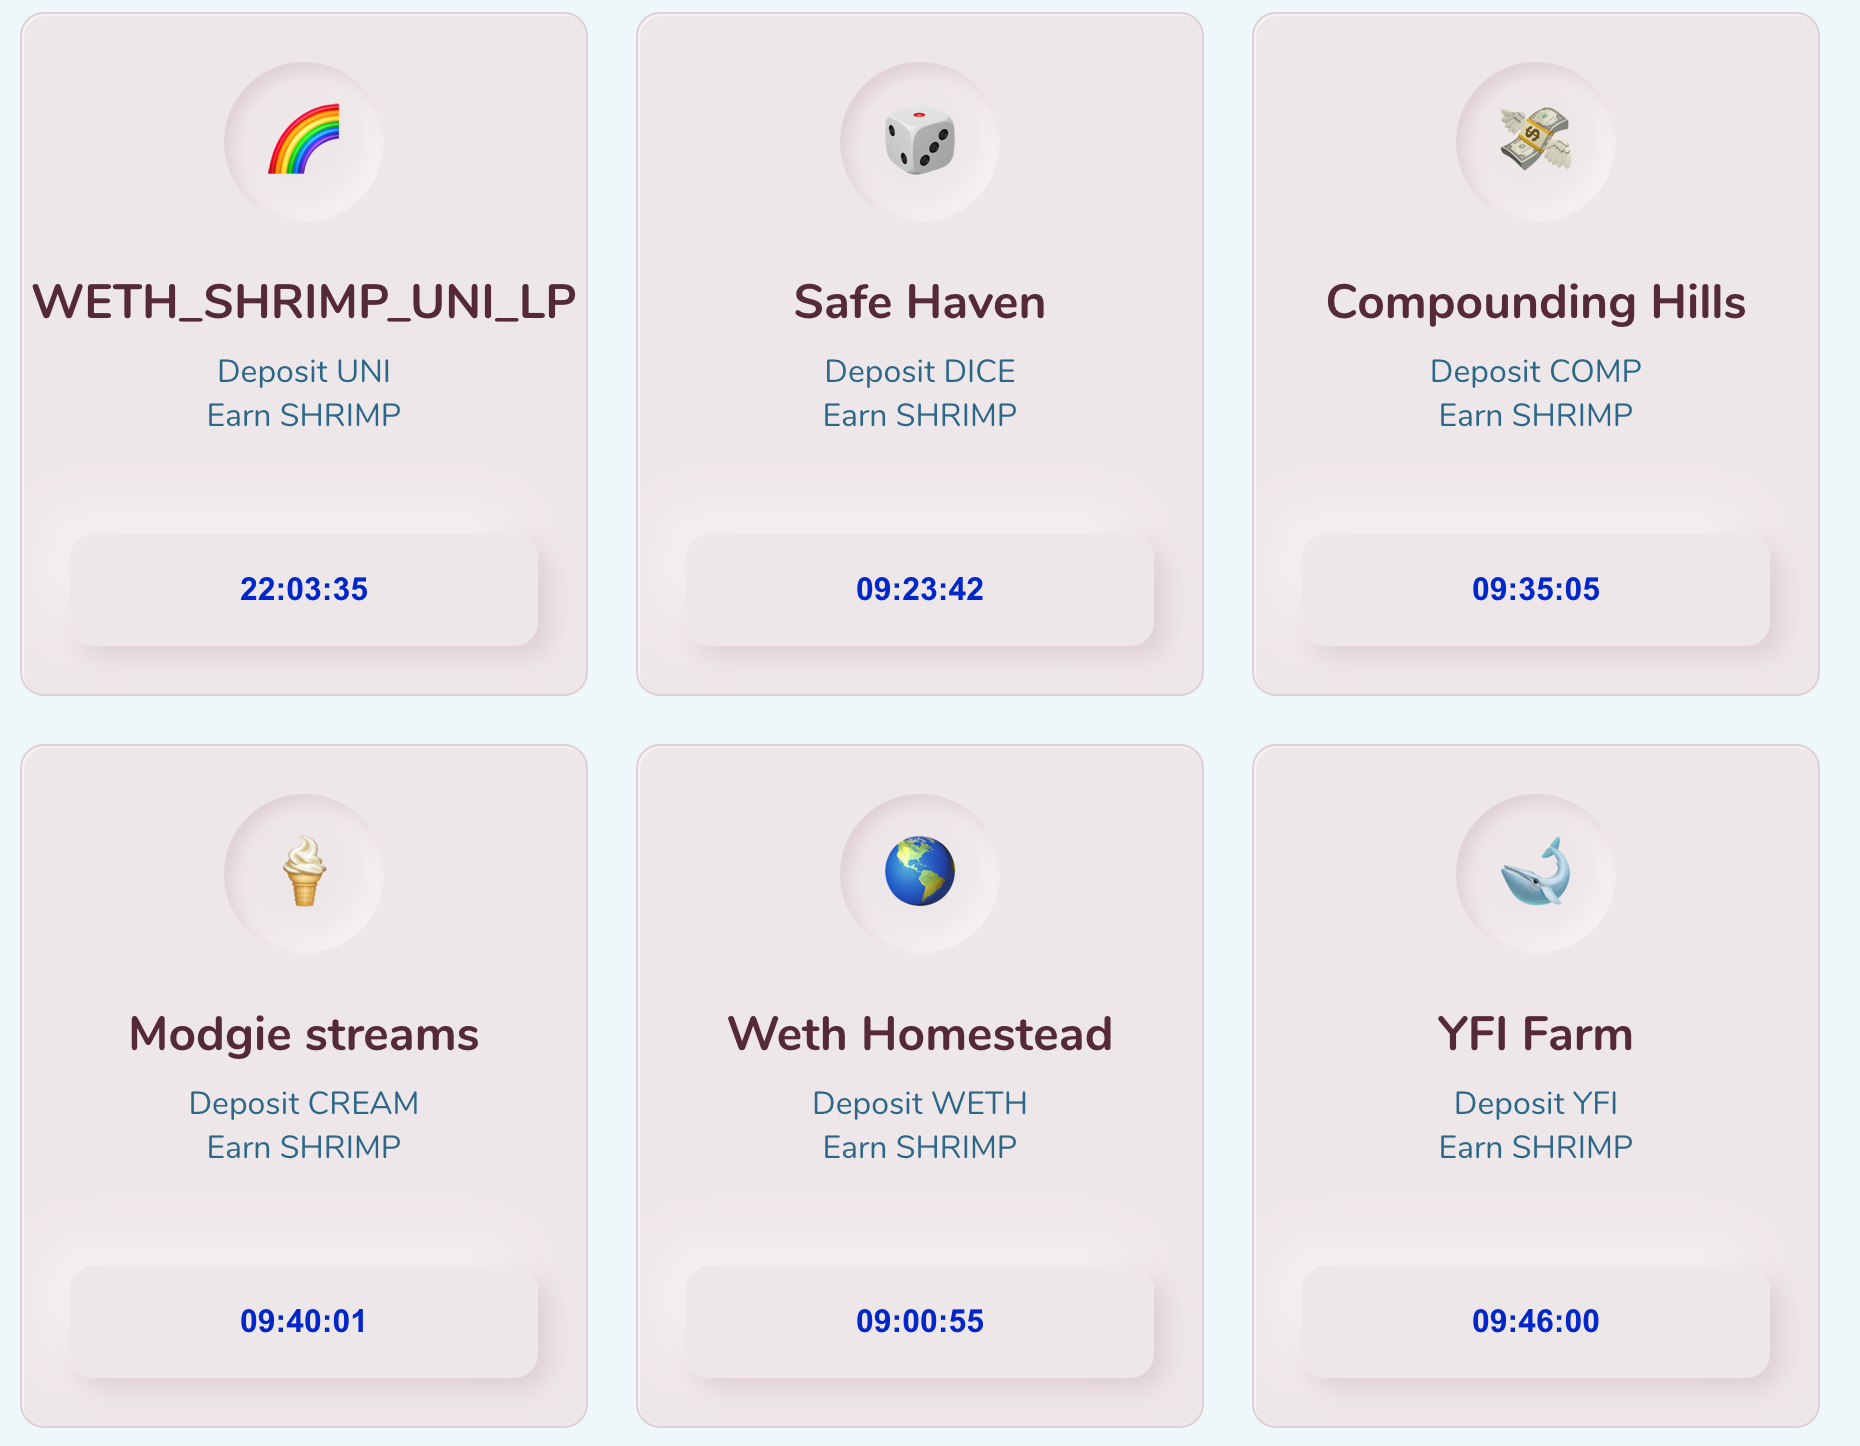Image resolution: width=1860 pixels, height=1446 pixels.
Task: Click the rainbow icon on WETH_SHRIMP_UNI_LP
Action: coord(304,140)
